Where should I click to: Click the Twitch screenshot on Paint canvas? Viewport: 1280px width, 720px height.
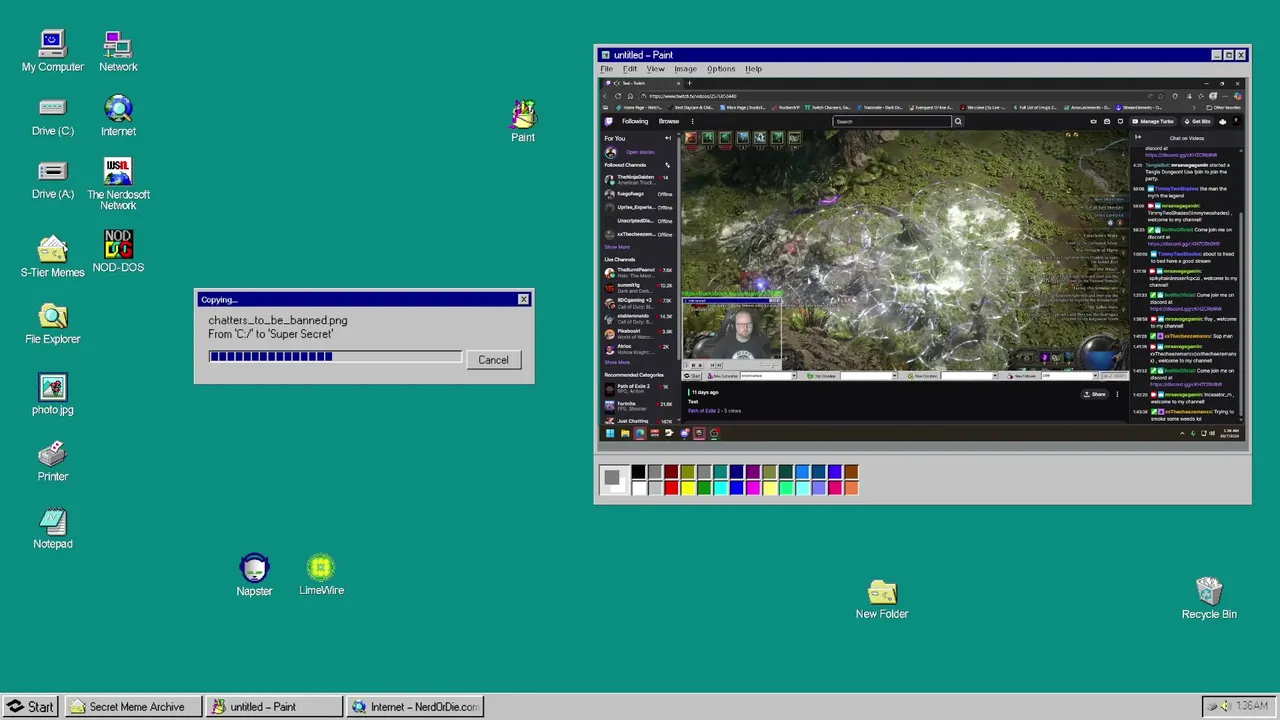922,260
